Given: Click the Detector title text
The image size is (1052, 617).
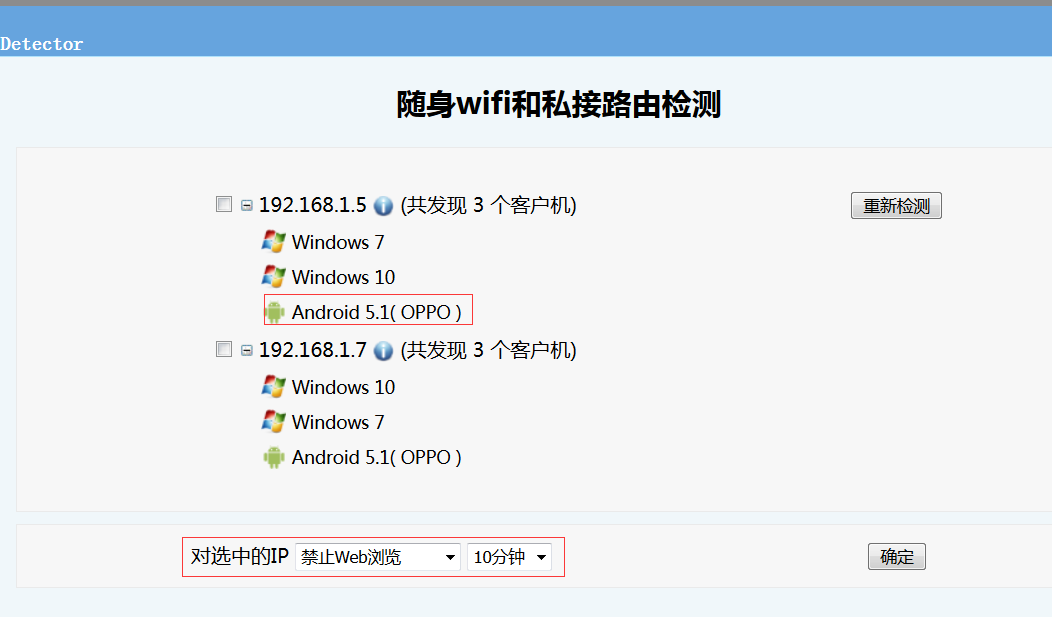Looking at the screenshot, I should click(x=42, y=44).
